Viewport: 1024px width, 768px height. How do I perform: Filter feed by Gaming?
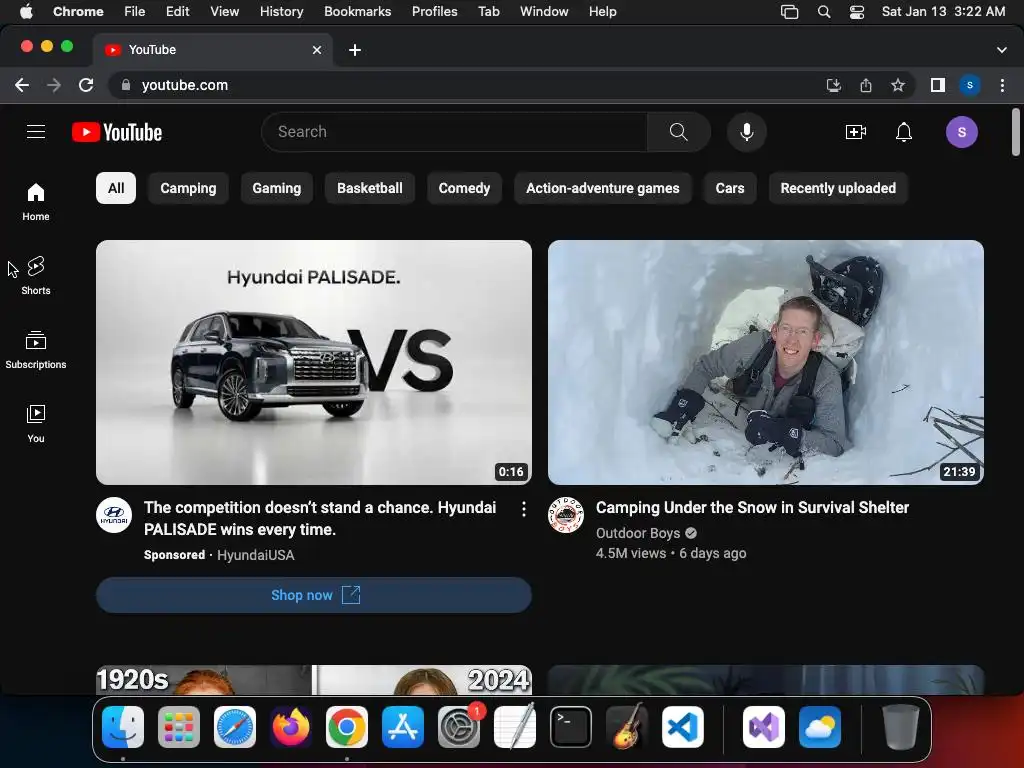(277, 188)
